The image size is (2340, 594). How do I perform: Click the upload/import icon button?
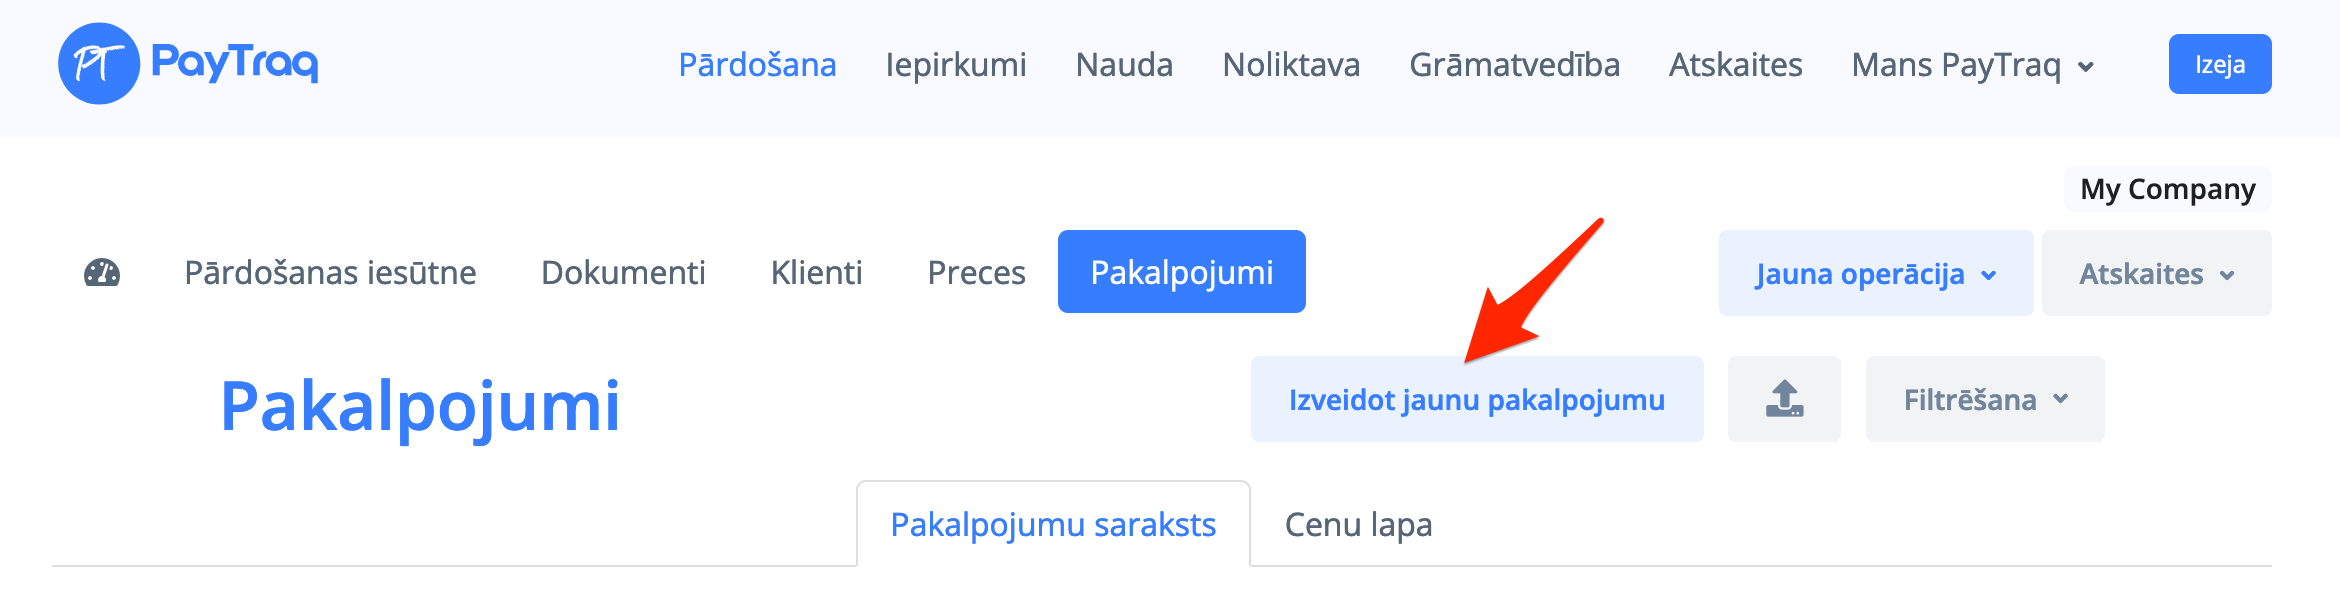[x=1784, y=399]
